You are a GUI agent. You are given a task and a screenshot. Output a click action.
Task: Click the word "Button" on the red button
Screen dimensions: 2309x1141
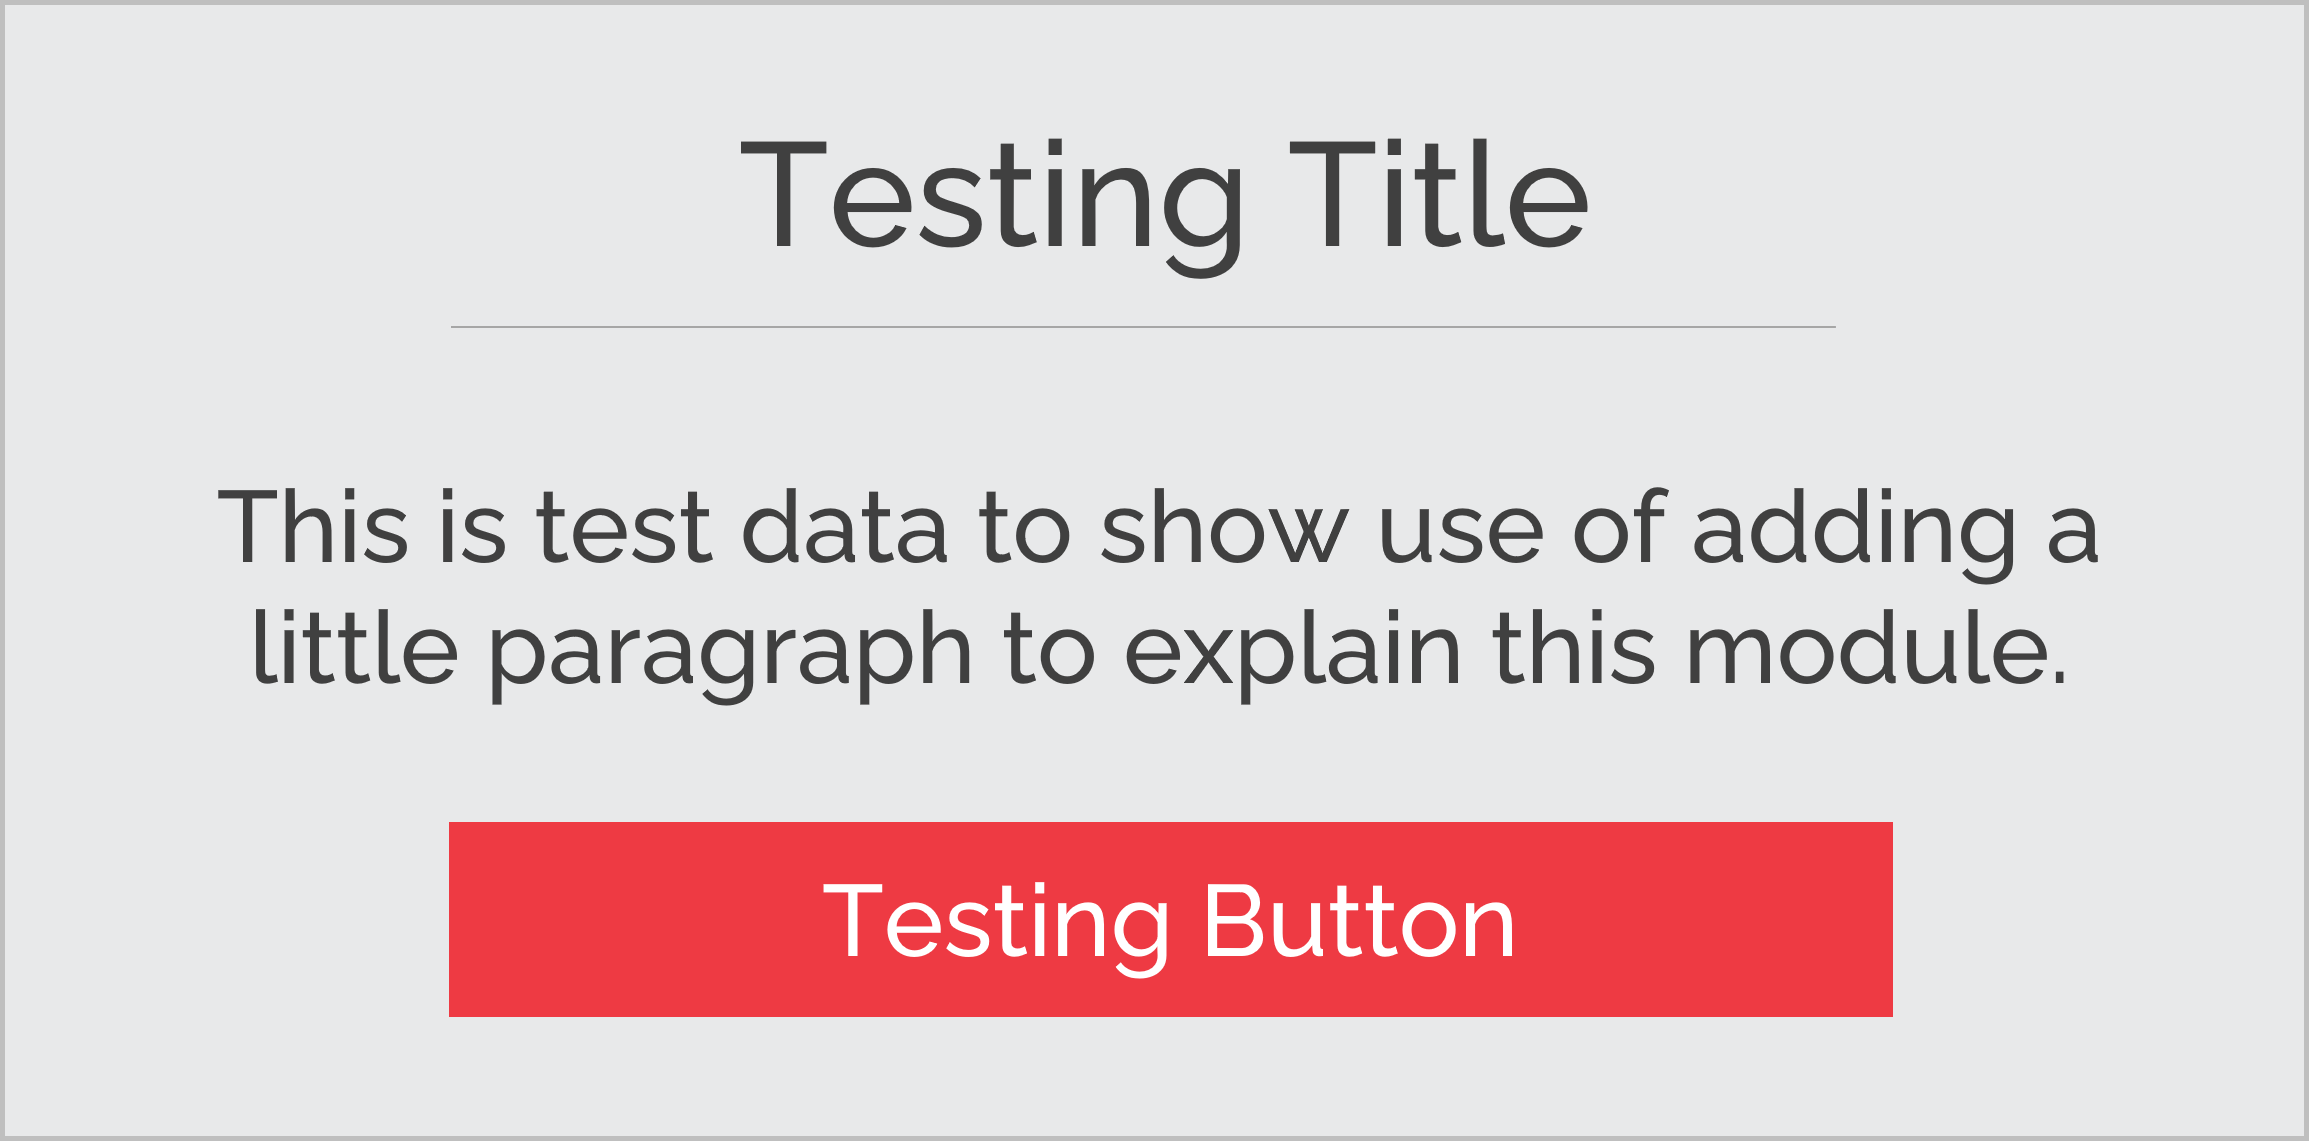coord(1359,921)
